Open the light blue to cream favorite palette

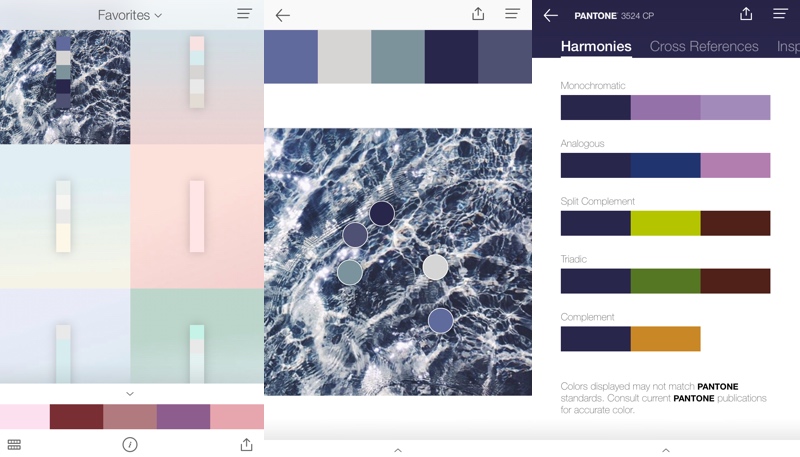65,216
